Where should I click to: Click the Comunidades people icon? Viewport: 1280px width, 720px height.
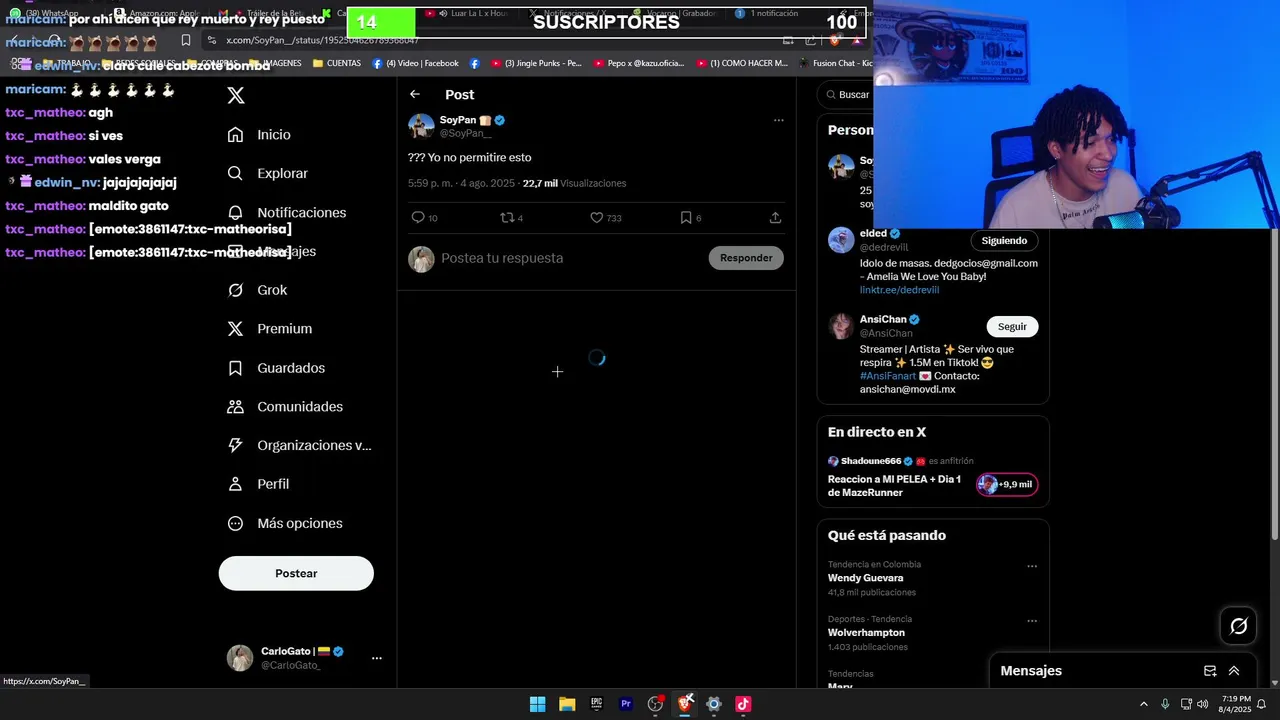click(235, 407)
